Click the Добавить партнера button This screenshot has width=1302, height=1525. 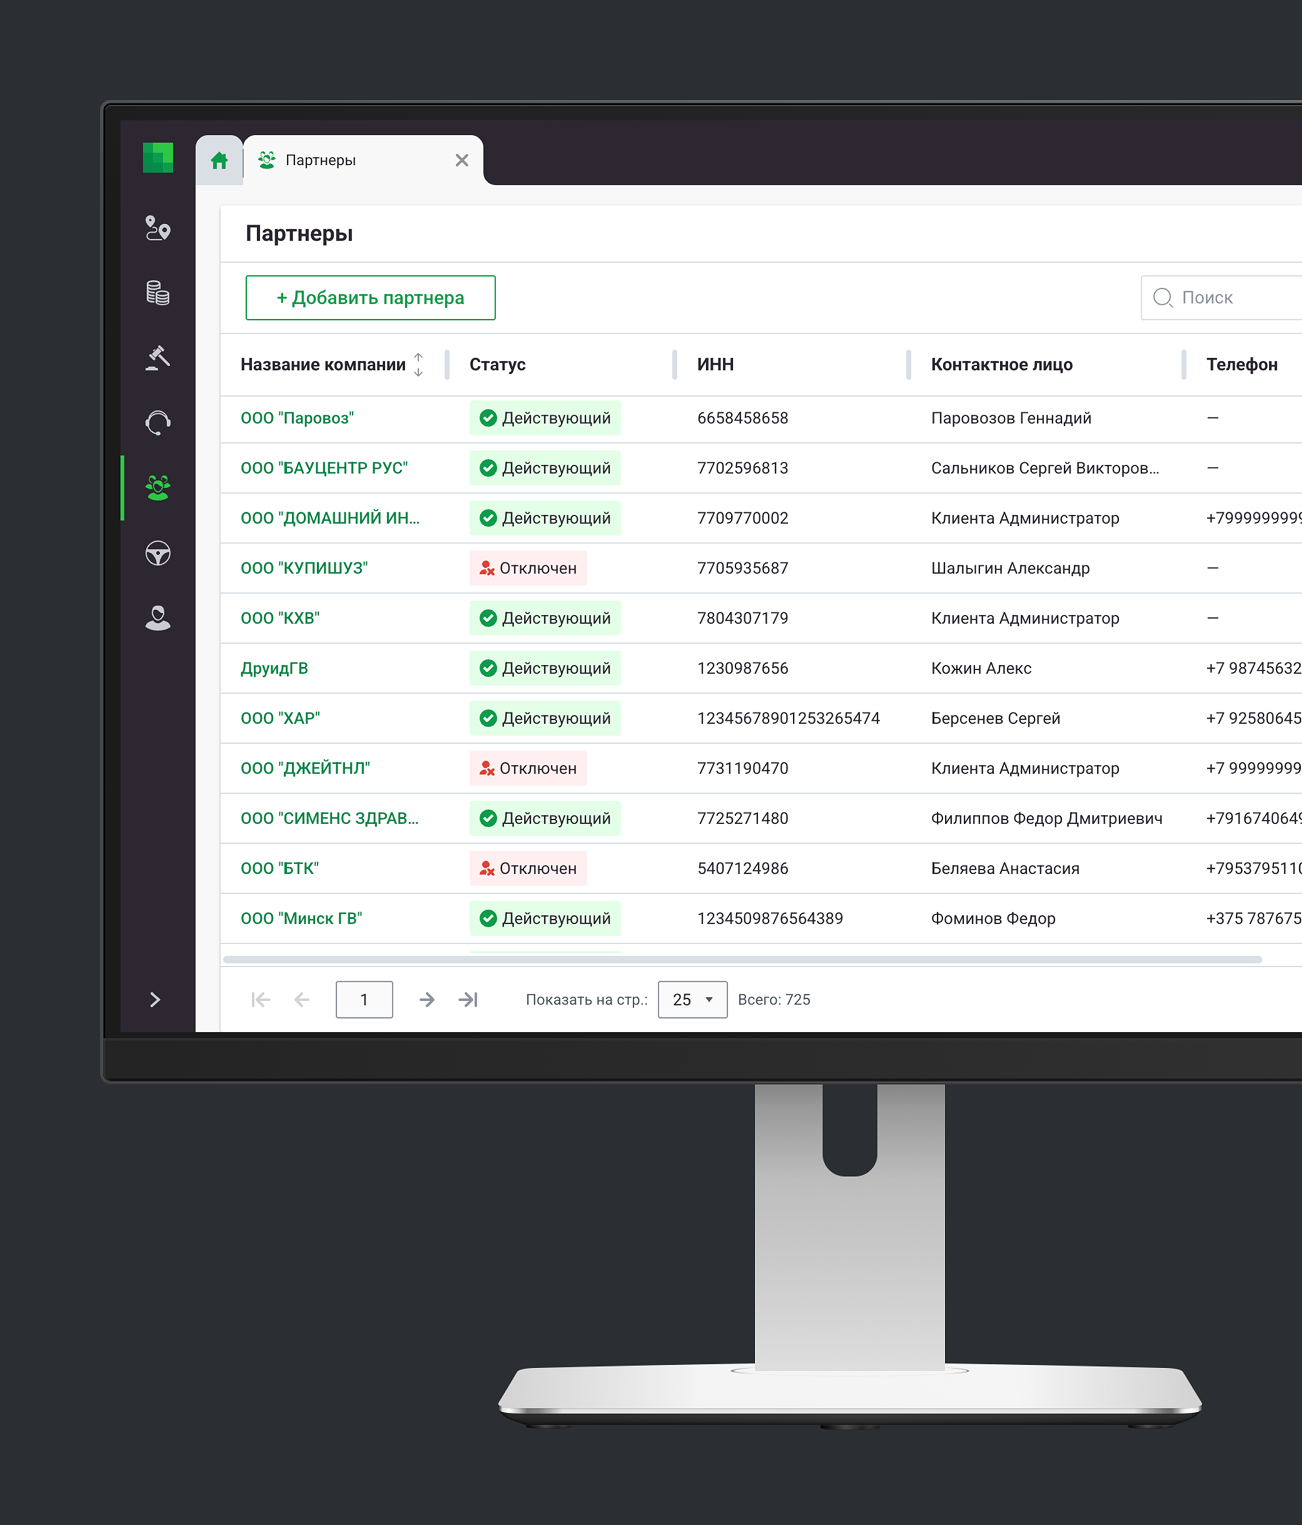pos(370,298)
